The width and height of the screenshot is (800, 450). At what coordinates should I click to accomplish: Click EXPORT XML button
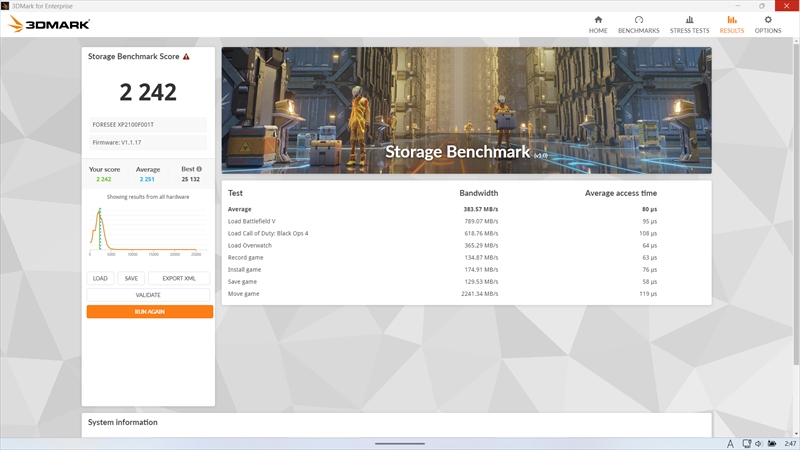(179, 279)
